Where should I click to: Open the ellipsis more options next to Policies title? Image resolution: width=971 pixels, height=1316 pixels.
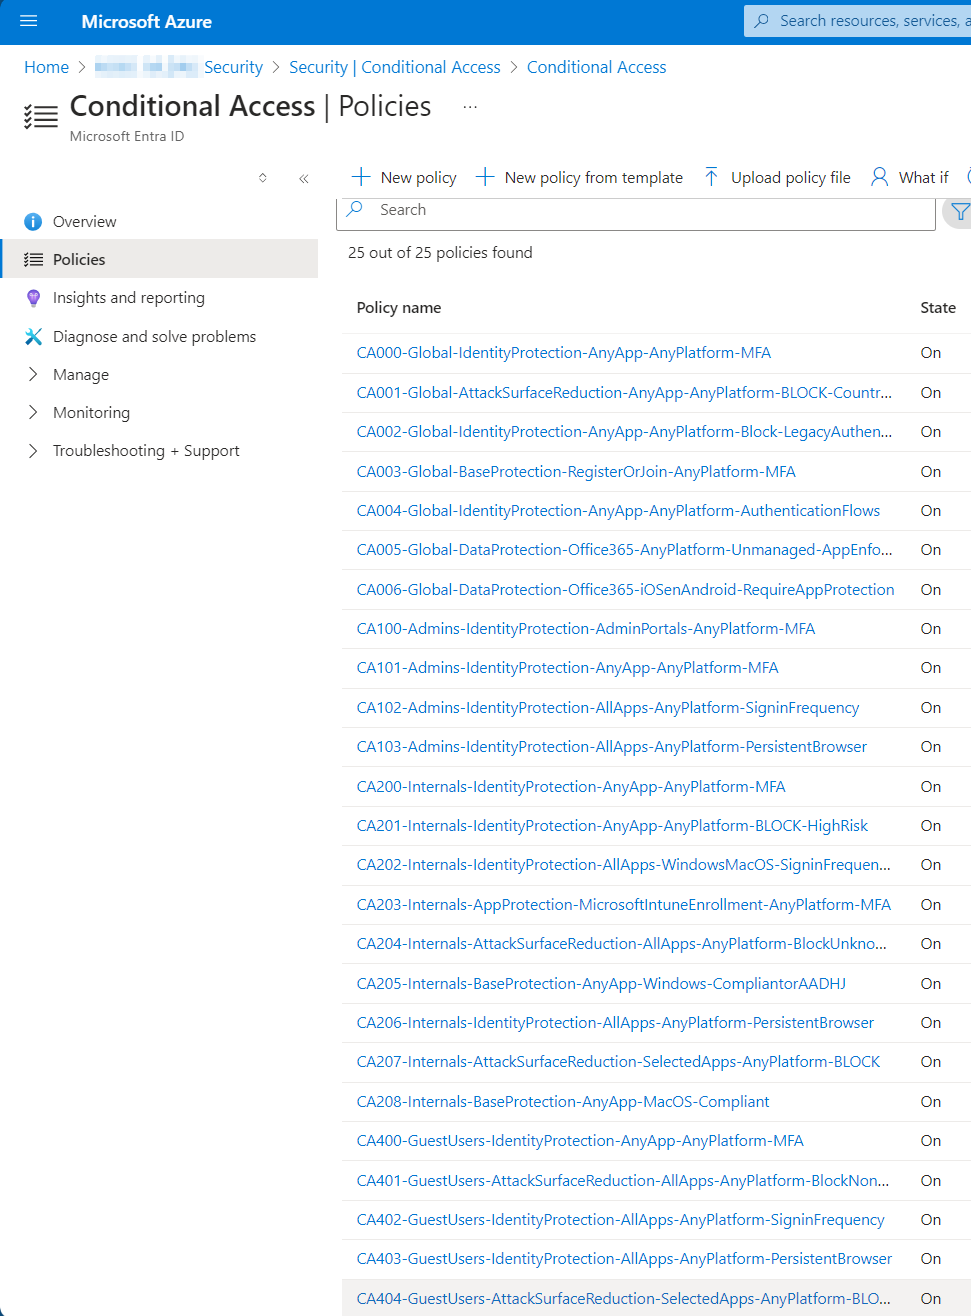[x=470, y=107]
